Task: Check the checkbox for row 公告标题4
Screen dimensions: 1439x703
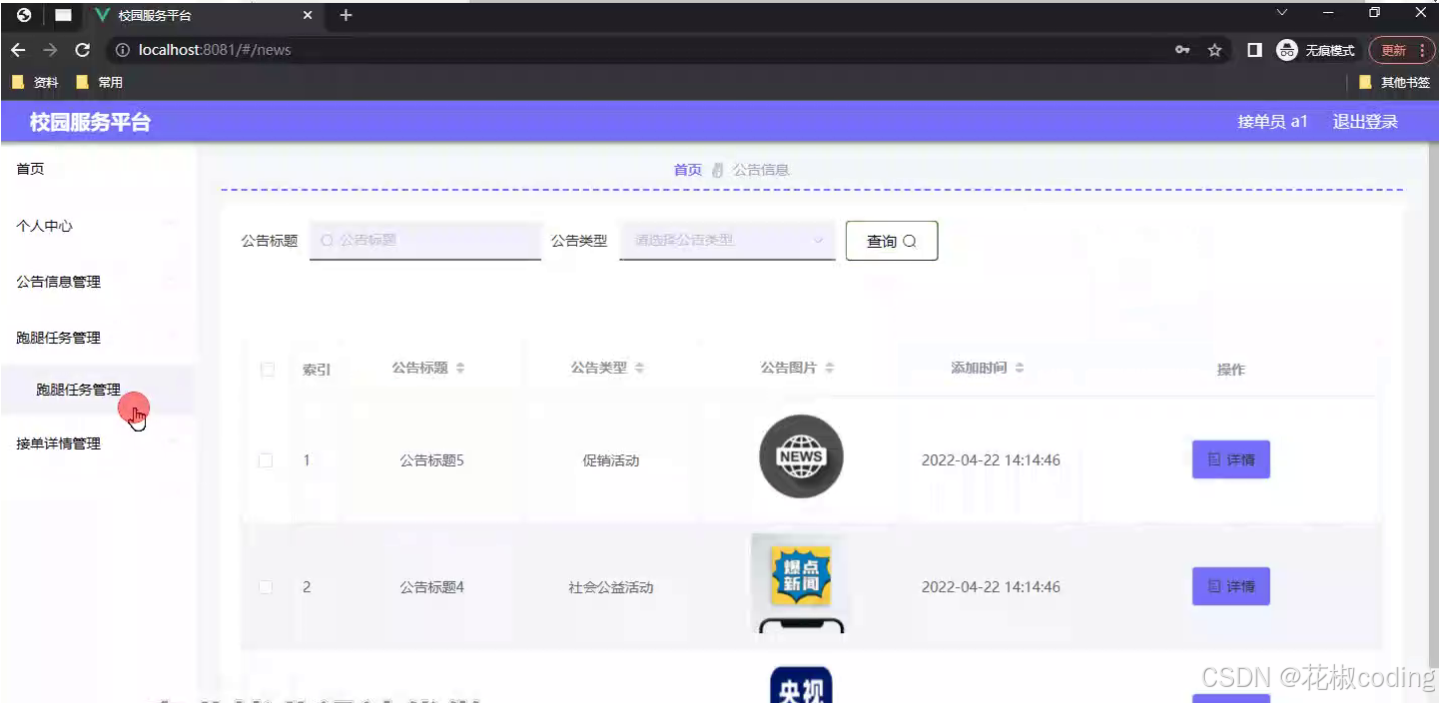Action: 266,587
